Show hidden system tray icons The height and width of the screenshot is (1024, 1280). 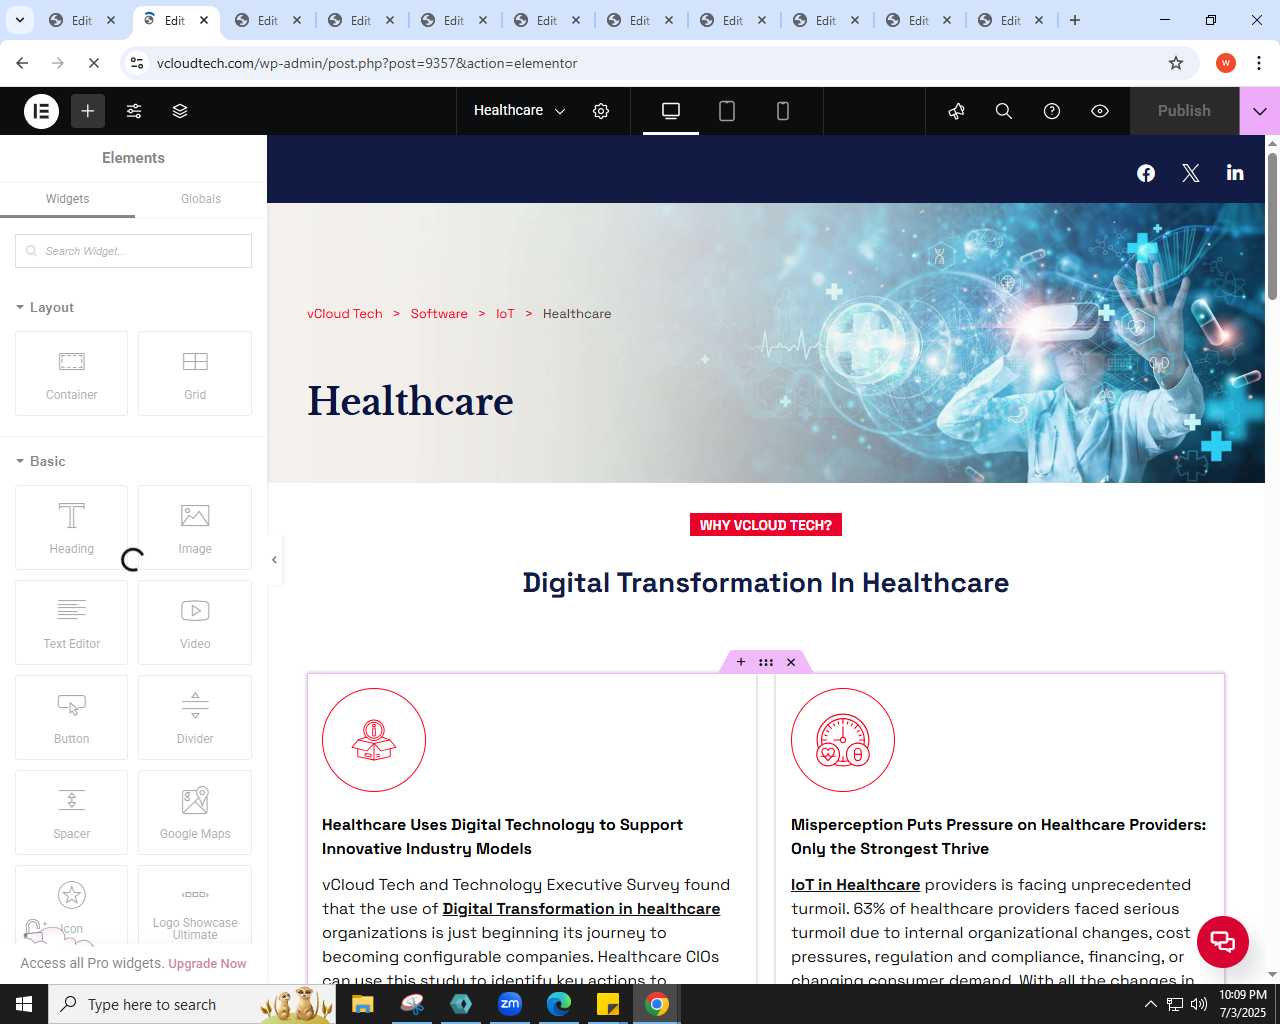1150,1004
